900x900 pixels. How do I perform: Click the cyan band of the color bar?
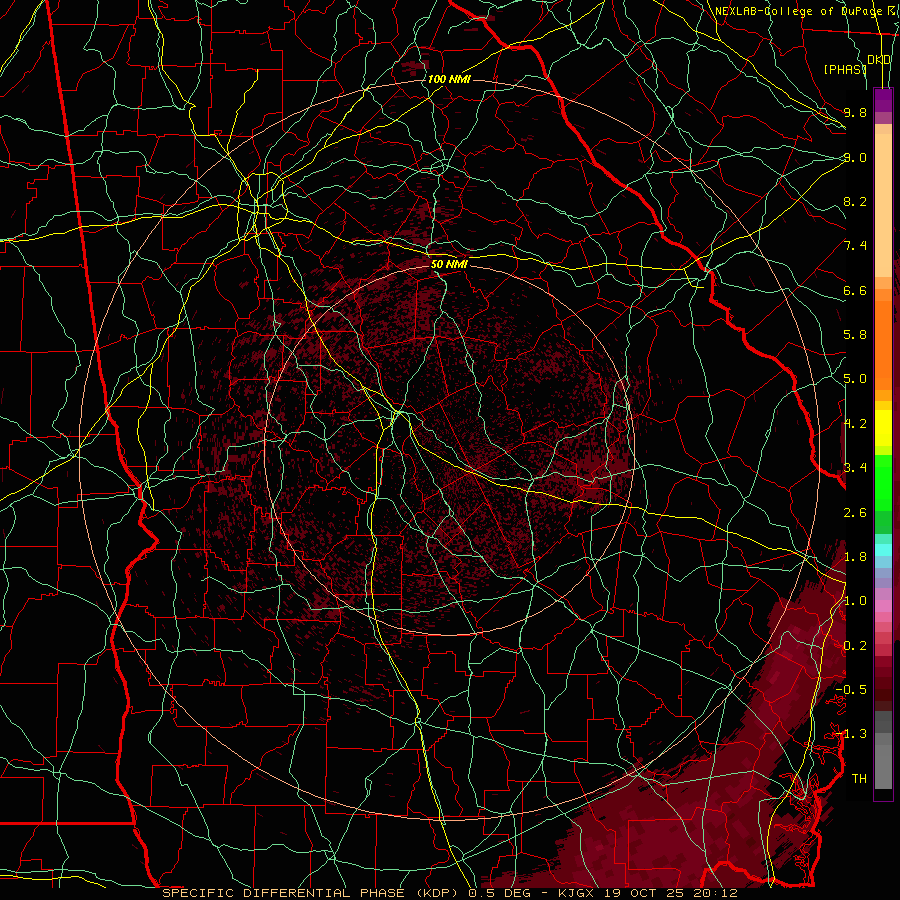pos(883,549)
